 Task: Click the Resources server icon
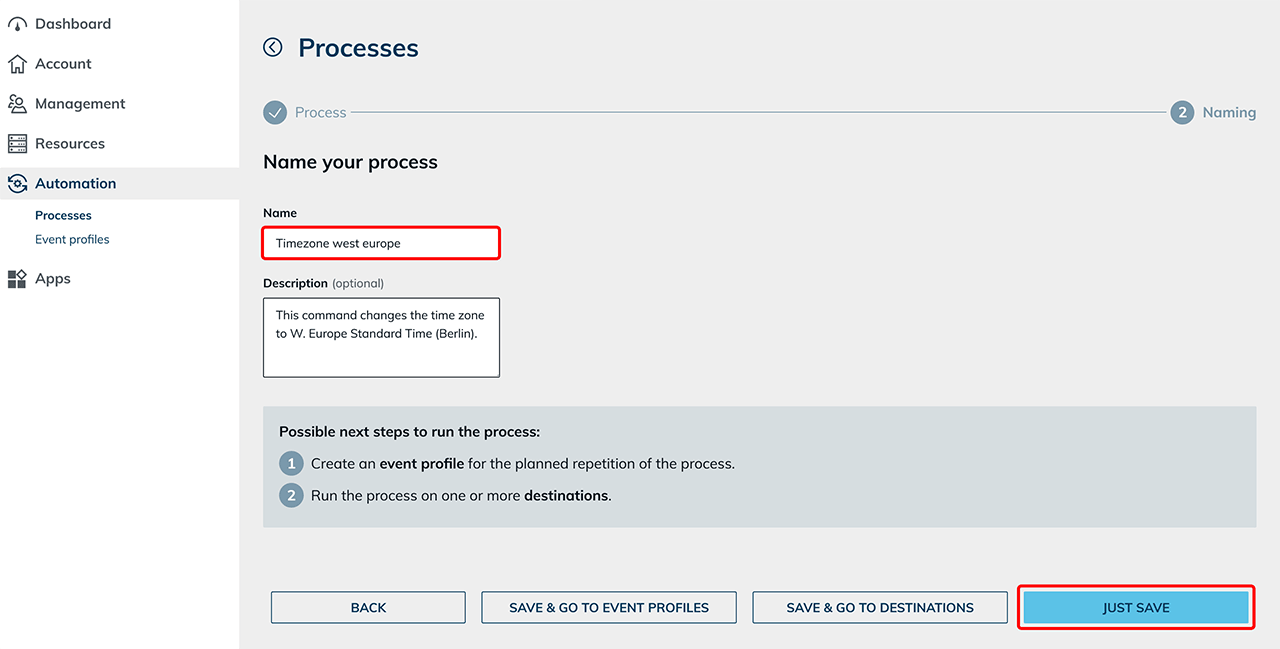click(x=17, y=144)
